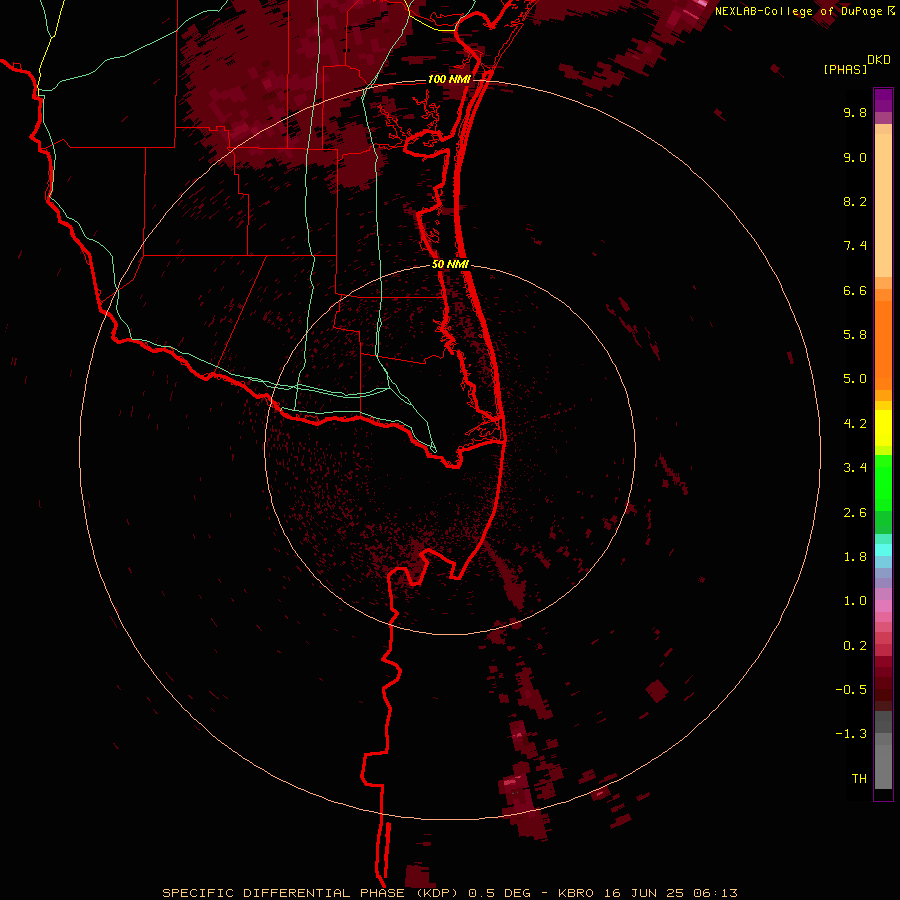Screen dimensions: 900x900
Task: Click the 7.4 value on the color scale
Action: coord(855,246)
